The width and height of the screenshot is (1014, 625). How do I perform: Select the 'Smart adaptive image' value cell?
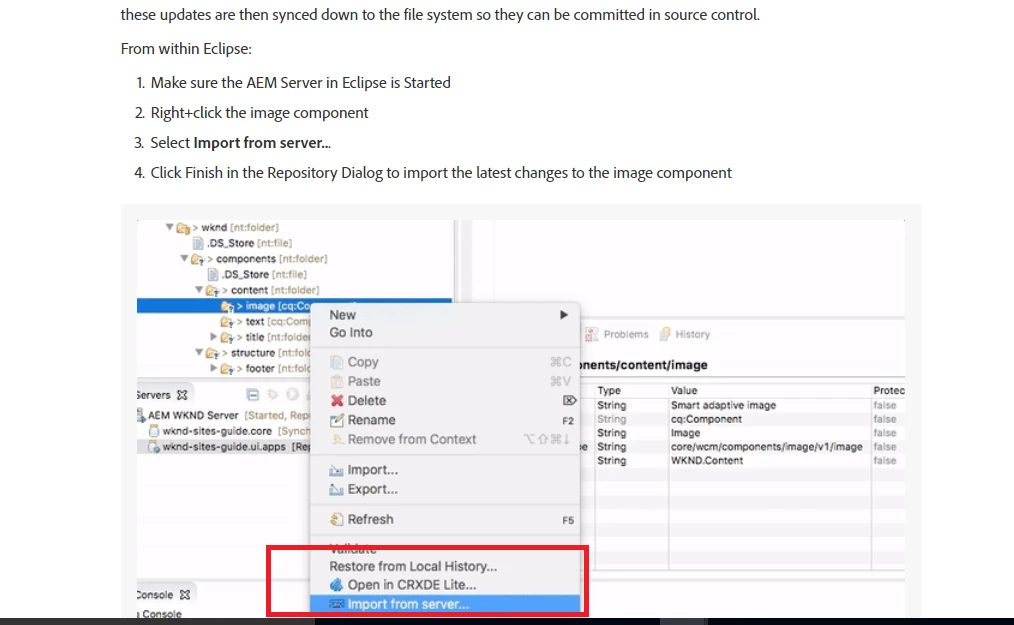pos(723,406)
